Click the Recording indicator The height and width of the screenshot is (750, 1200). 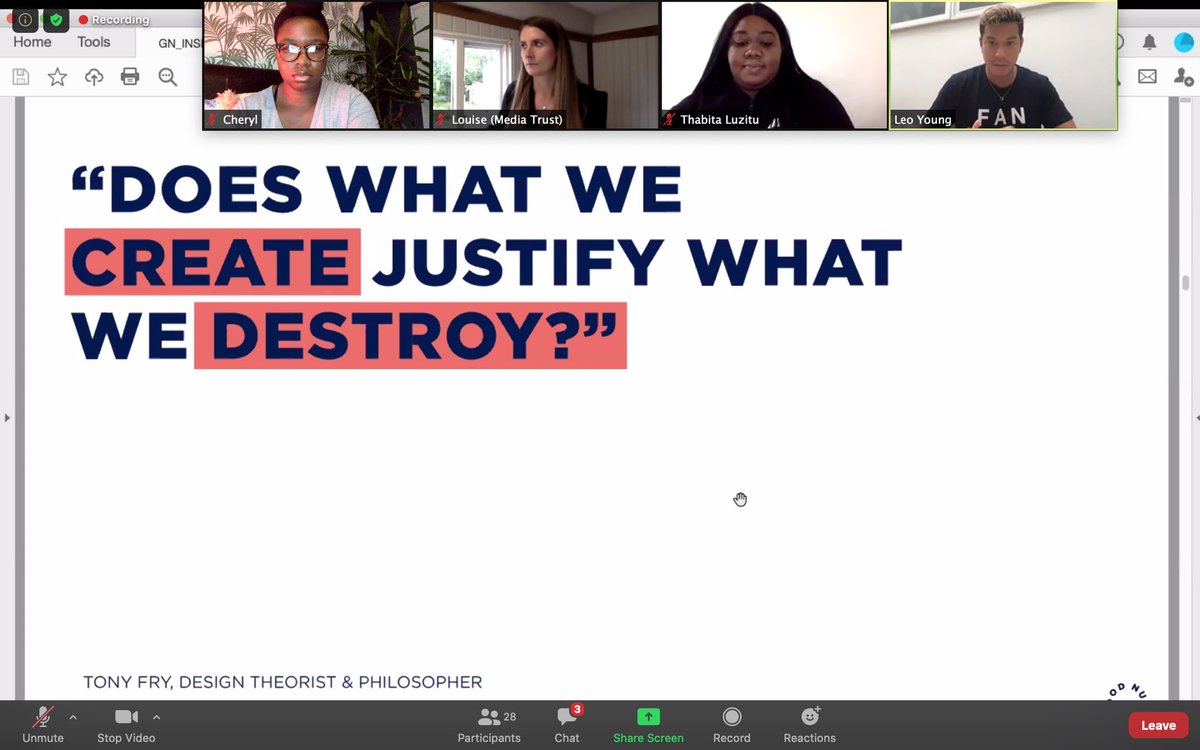(x=113, y=19)
